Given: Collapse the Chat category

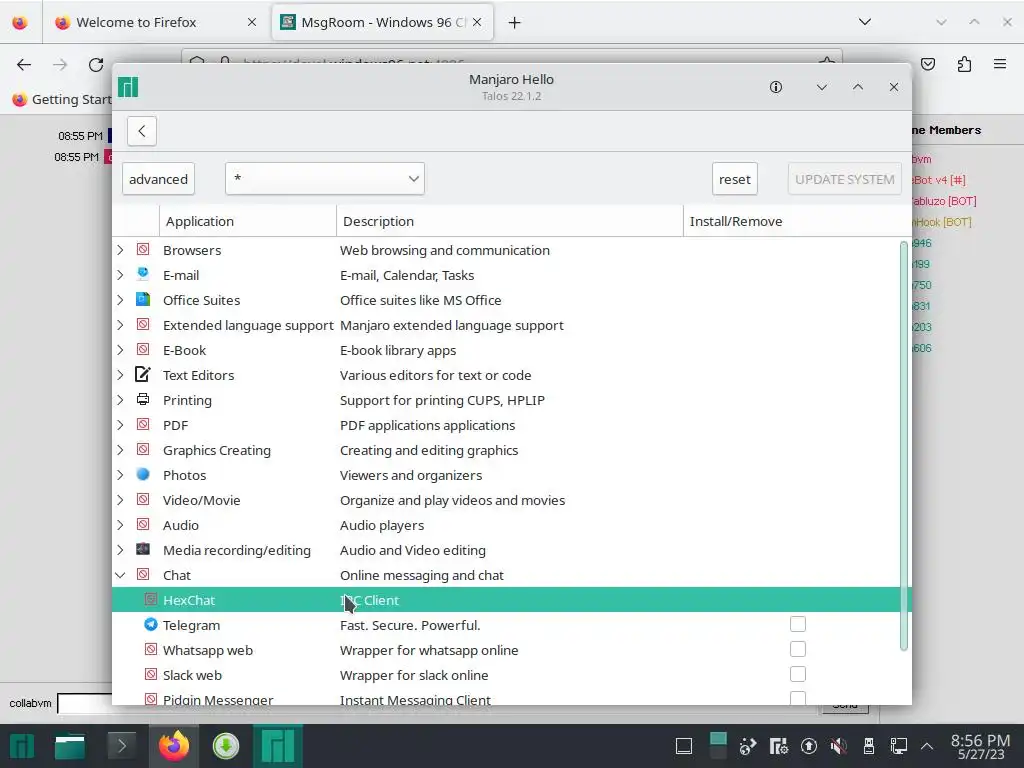Looking at the screenshot, I should pyautogui.click(x=120, y=575).
